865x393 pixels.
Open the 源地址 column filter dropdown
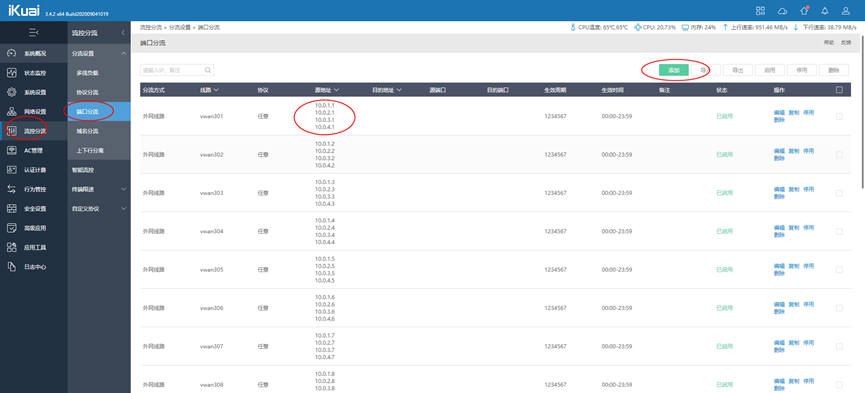click(336, 89)
